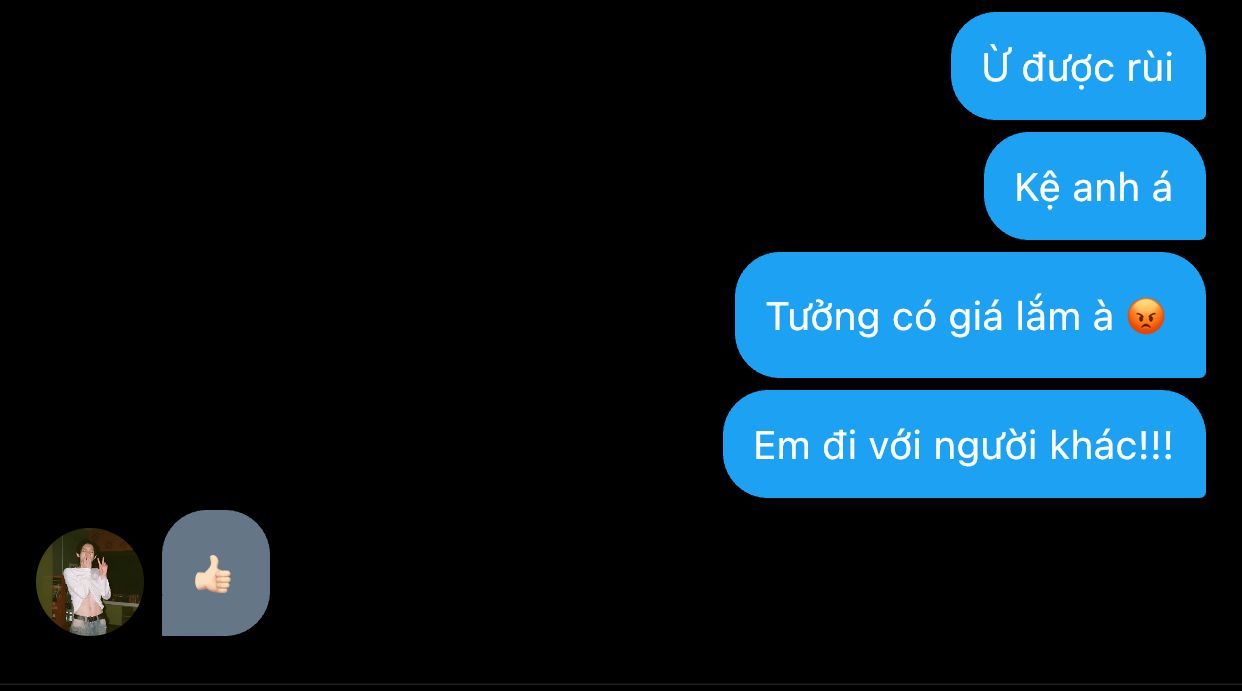This screenshot has height=691, width=1242.
Task: Open the sender's profile picture avatar
Action: click(90, 582)
